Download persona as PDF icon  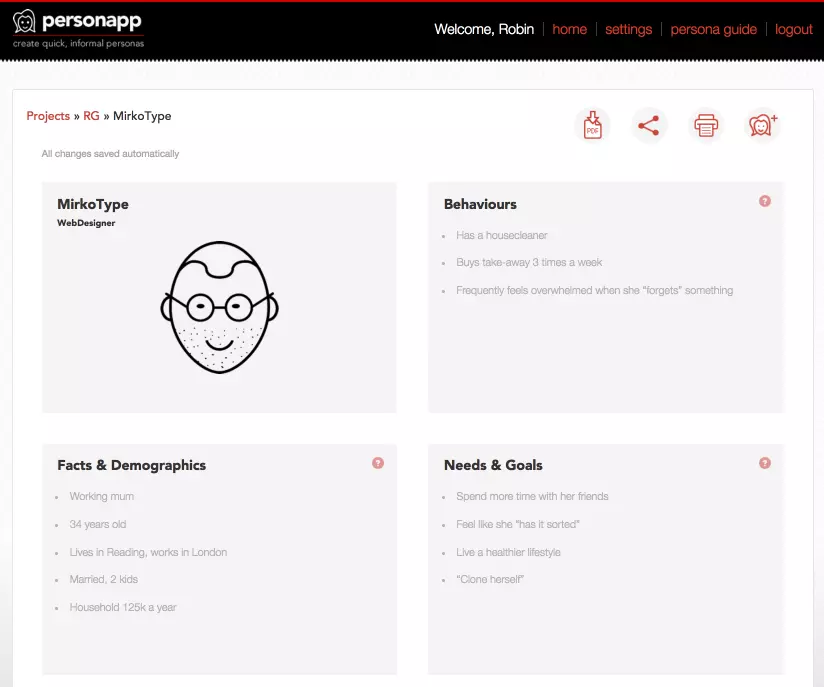click(593, 126)
